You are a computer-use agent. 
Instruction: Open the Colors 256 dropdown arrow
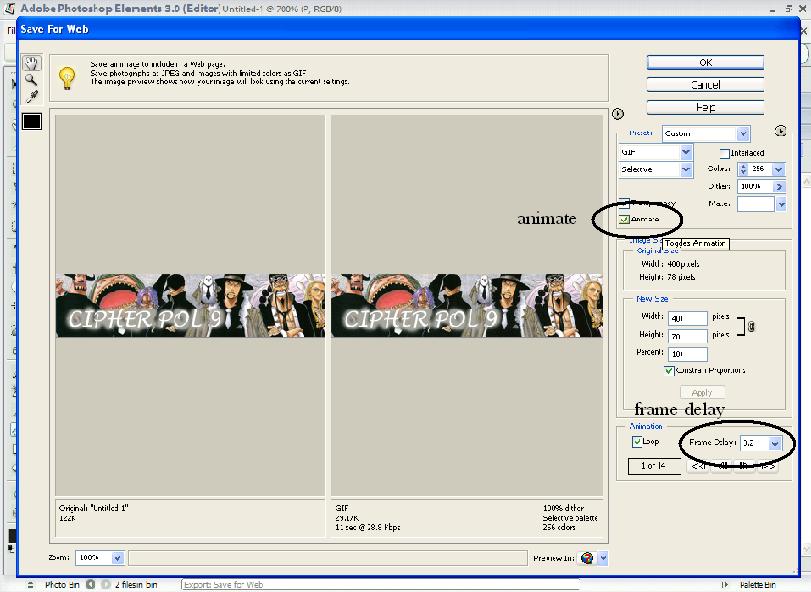778,169
